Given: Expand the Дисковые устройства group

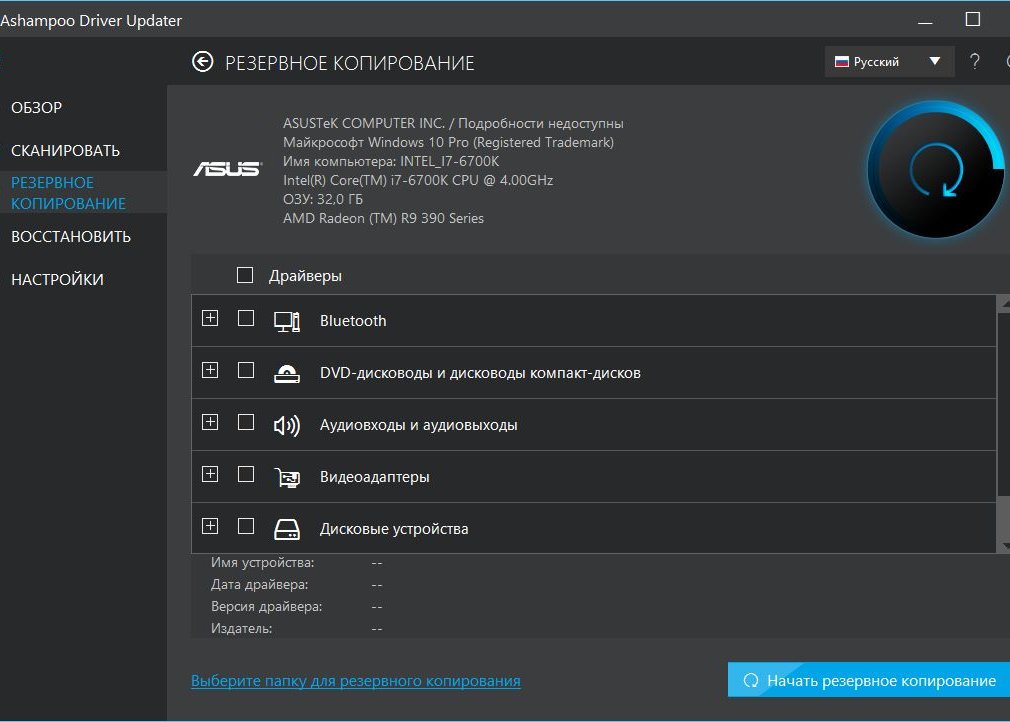Looking at the screenshot, I should [x=210, y=526].
